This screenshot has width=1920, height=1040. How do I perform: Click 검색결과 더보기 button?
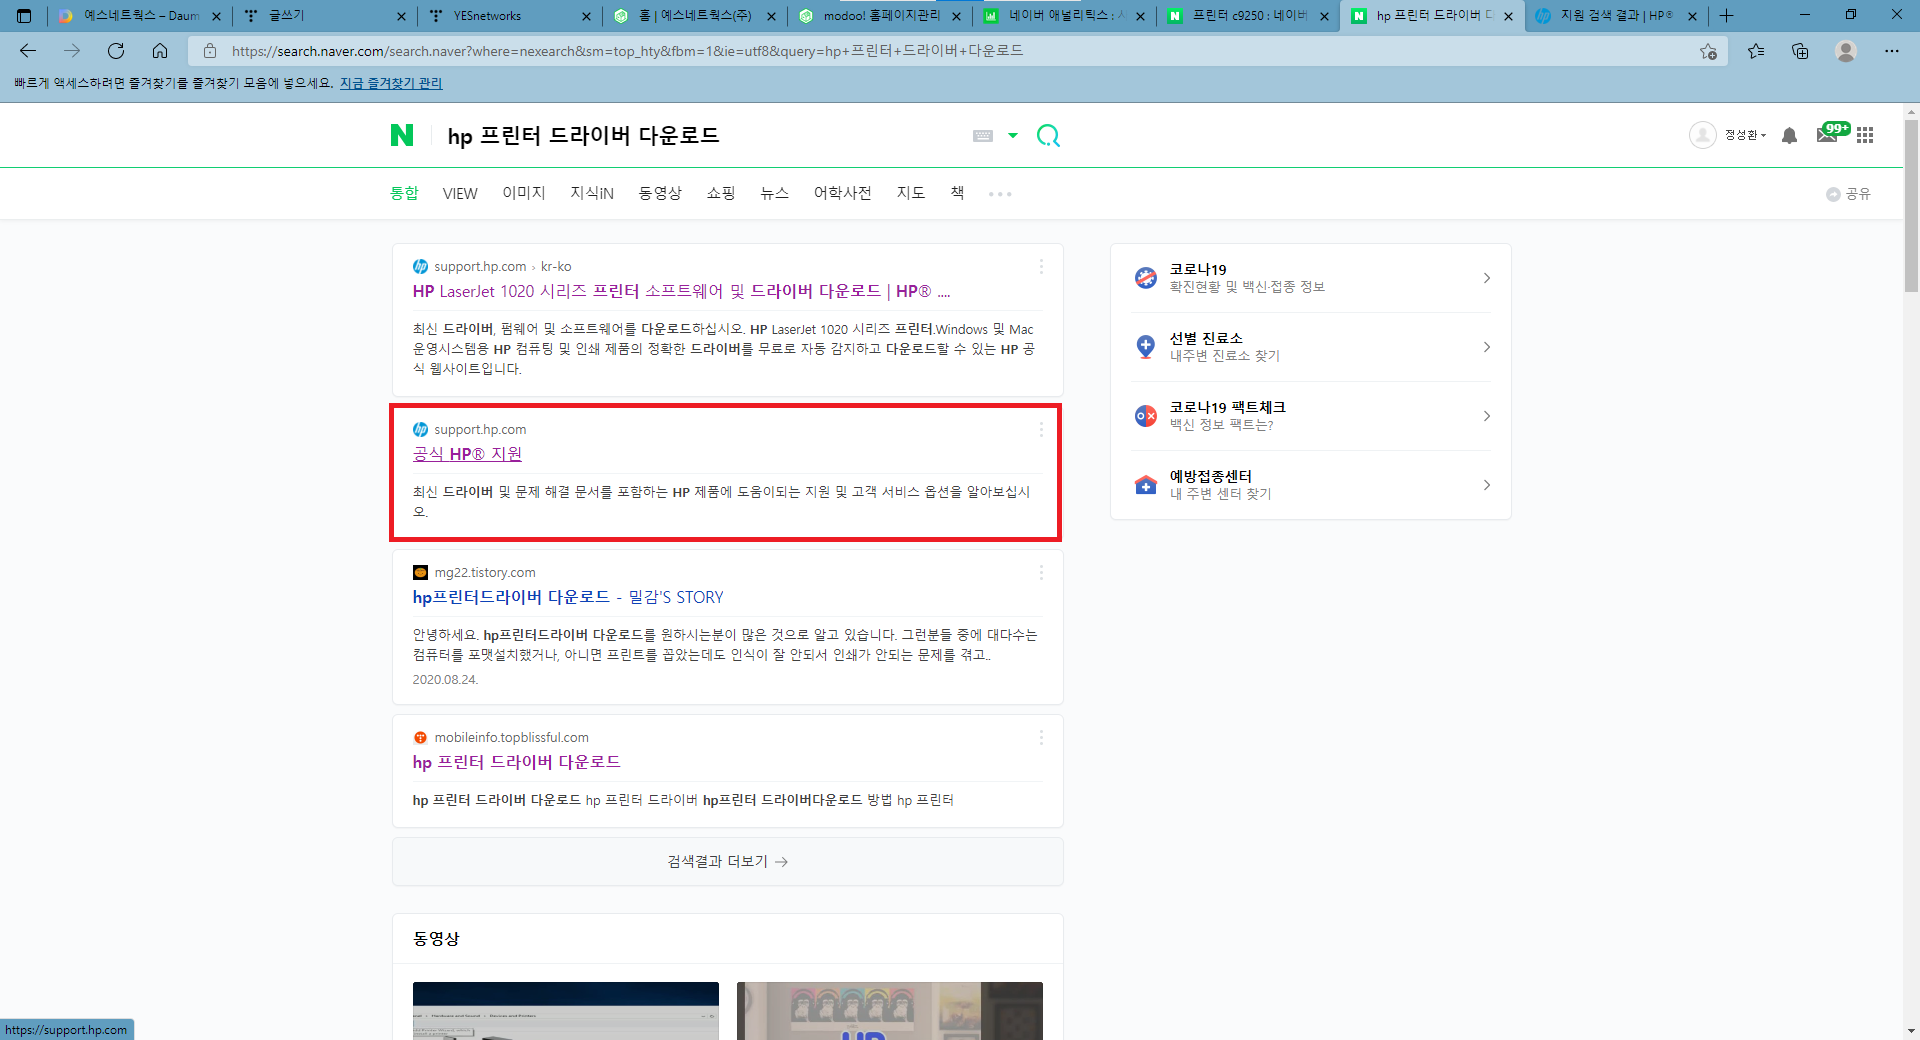pos(727,862)
